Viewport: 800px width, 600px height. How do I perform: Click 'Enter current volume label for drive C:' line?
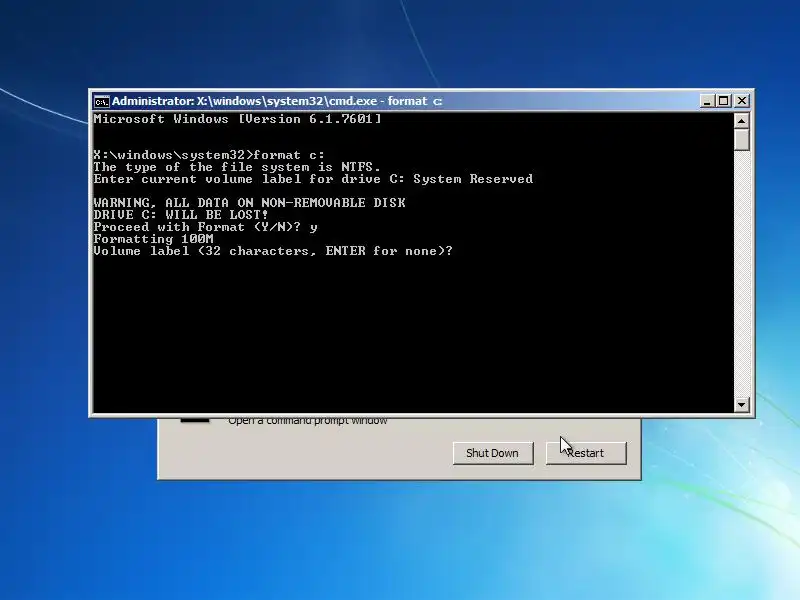(313, 179)
